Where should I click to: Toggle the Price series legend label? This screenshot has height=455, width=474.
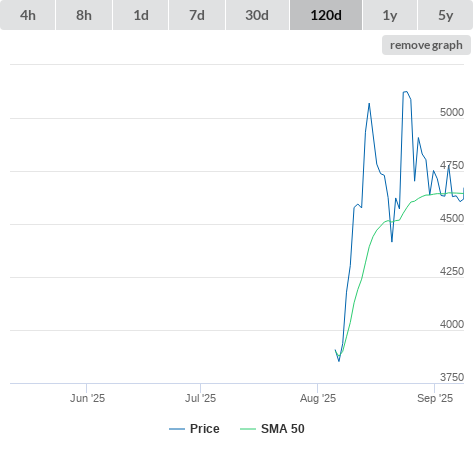coord(205,429)
